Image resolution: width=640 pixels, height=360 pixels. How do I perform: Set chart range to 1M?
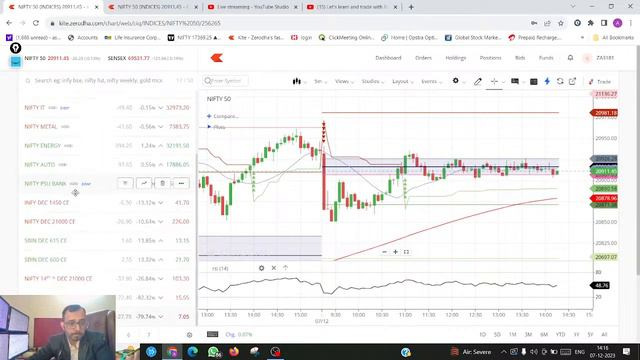click(512, 335)
